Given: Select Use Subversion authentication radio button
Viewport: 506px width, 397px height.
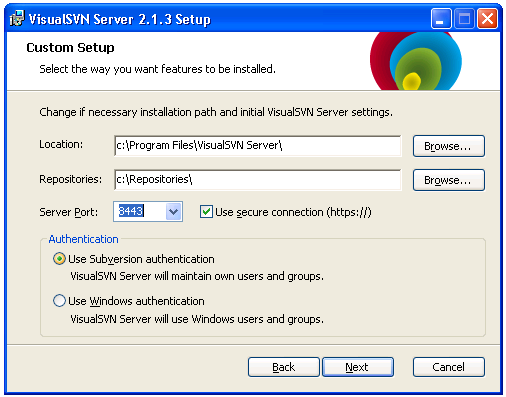Looking at the screenshot, I should pos(59,259).
